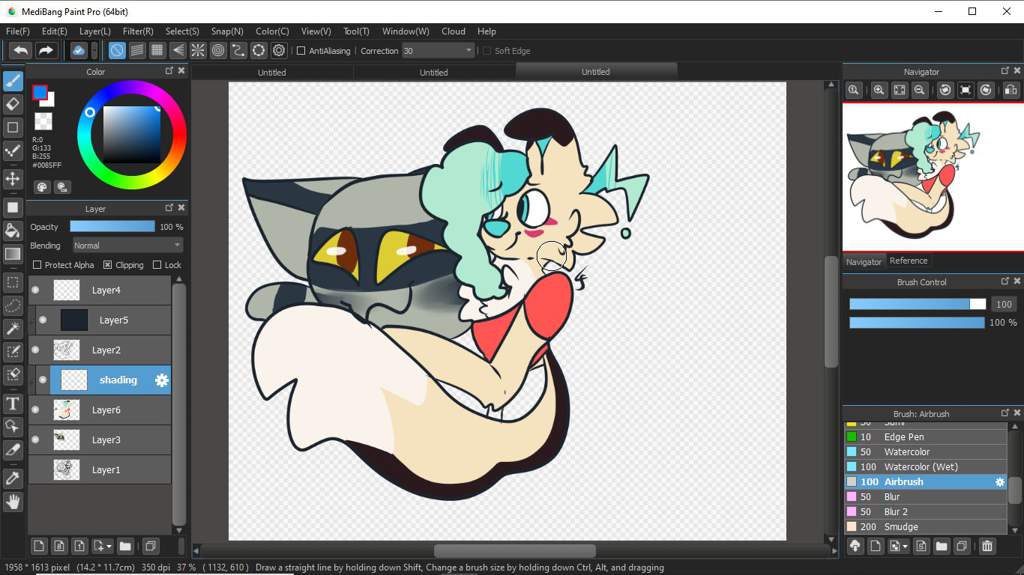Open the Filter menu
1024x575 pixels.
pos(138,31)
